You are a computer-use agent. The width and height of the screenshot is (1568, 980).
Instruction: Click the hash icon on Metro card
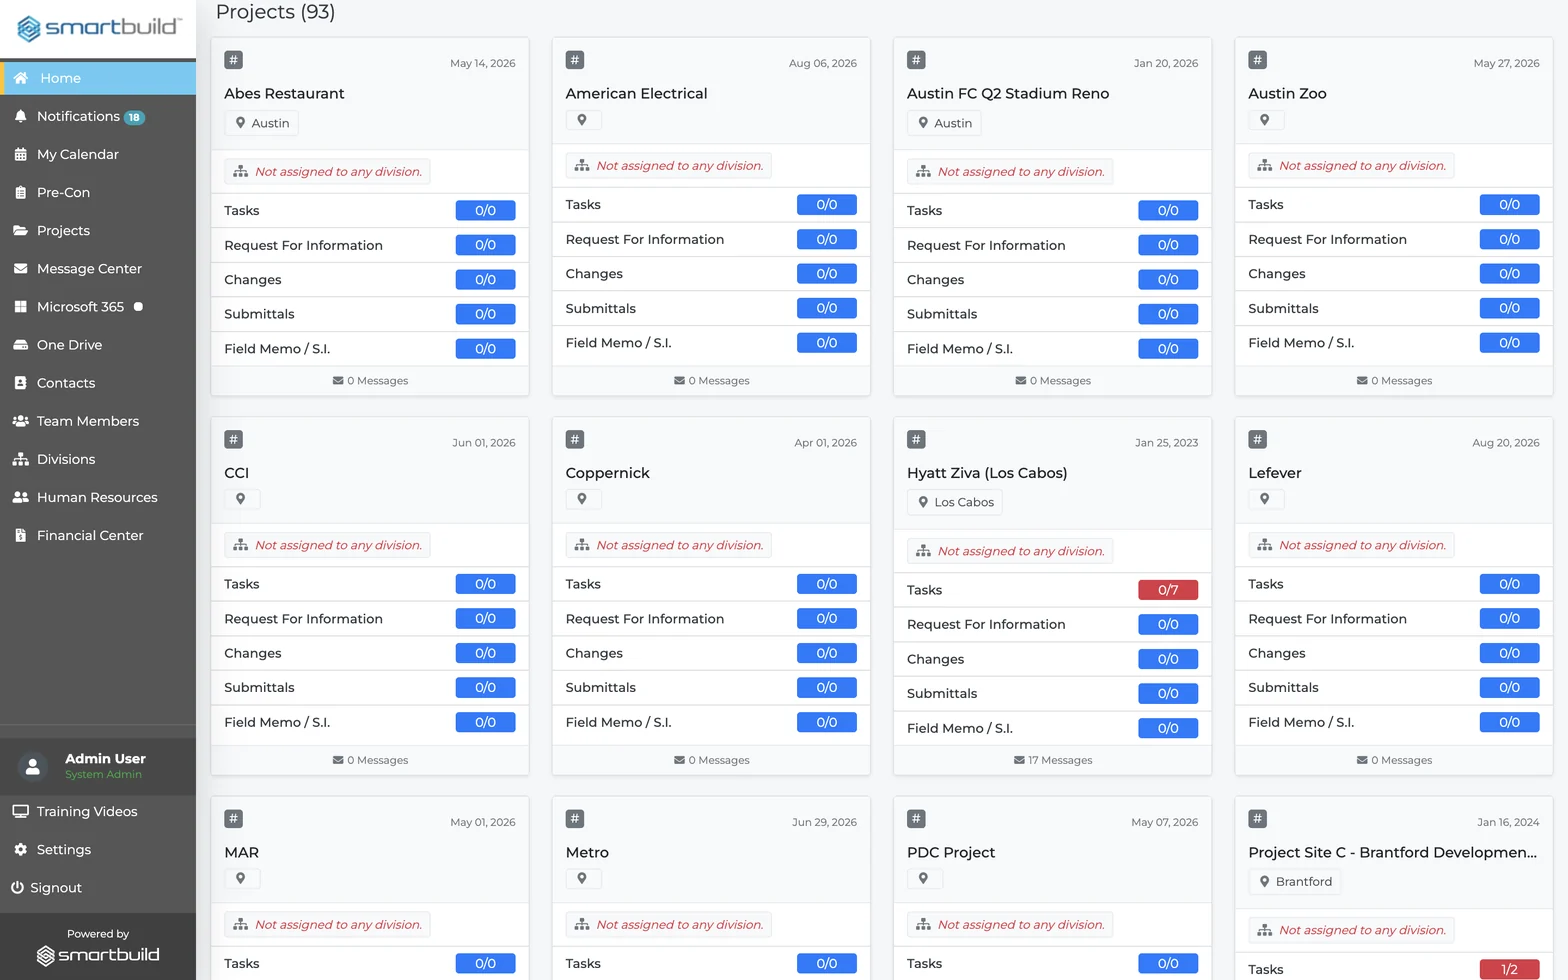click(575, 819)
